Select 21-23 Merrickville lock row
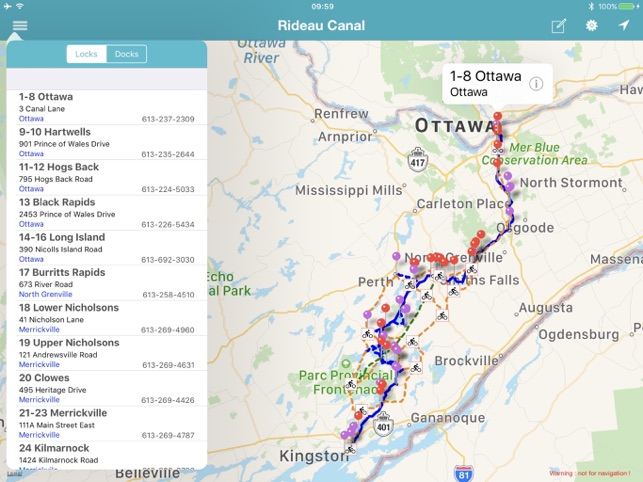 tap(107, 424)
